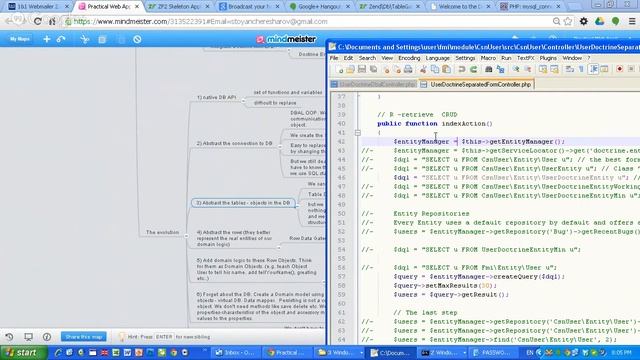Viewport: 640px width, 360px height.
Task: Click the EN language indicator in system tray
Action: pyautogui.click(x=530, y=353)
